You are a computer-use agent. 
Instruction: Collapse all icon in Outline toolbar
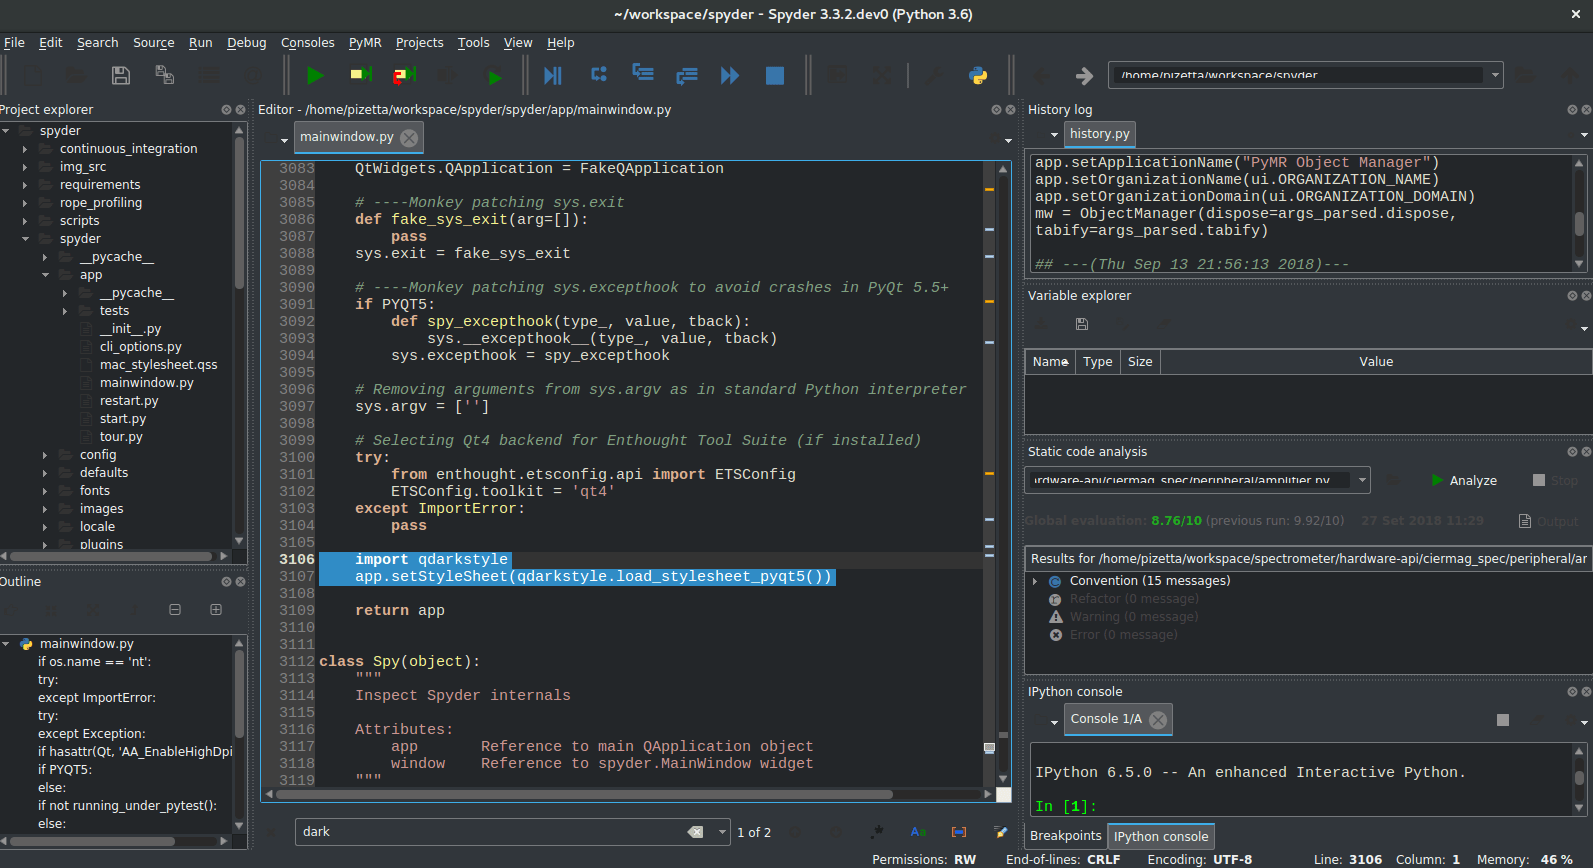(x=175, y=609)
